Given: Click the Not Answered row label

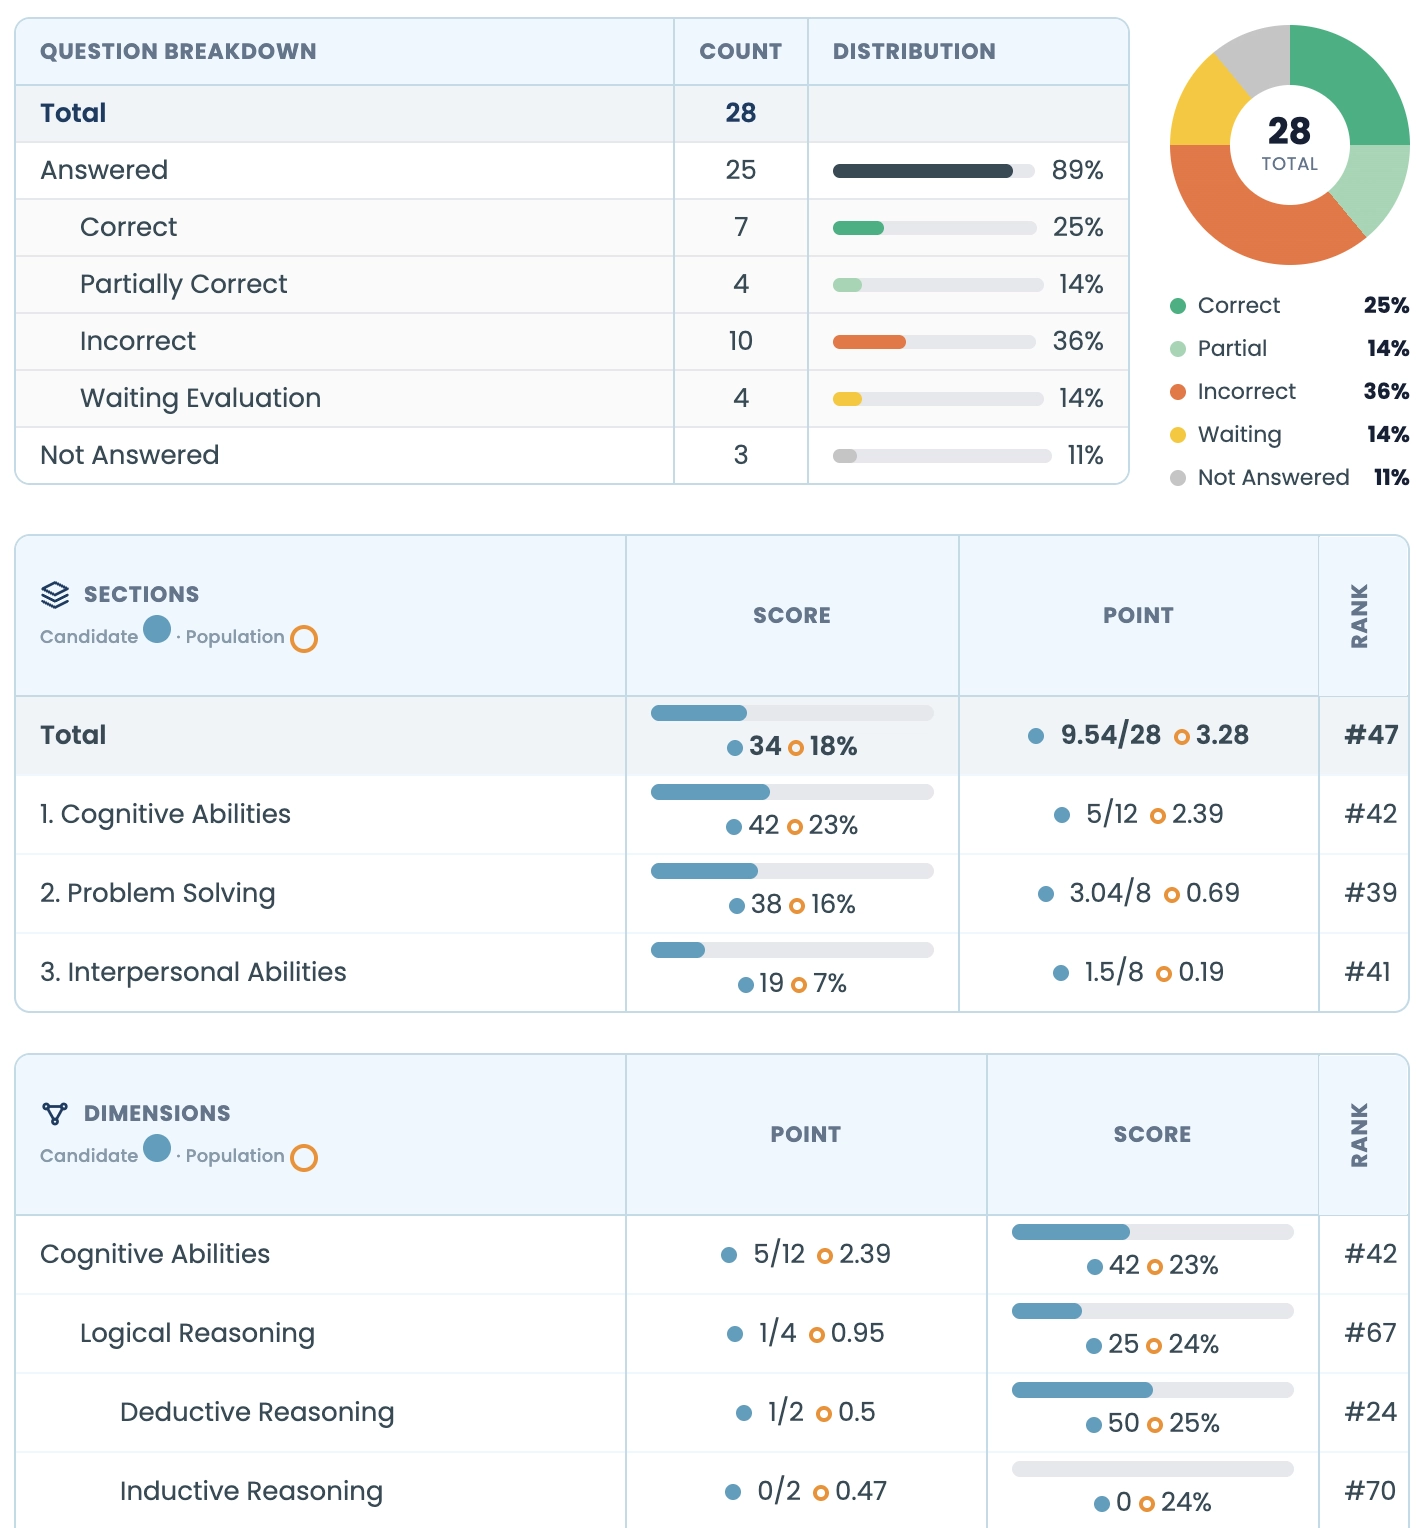Looking at the screenshot, I should pyautogui.click(x=130, y=456).
